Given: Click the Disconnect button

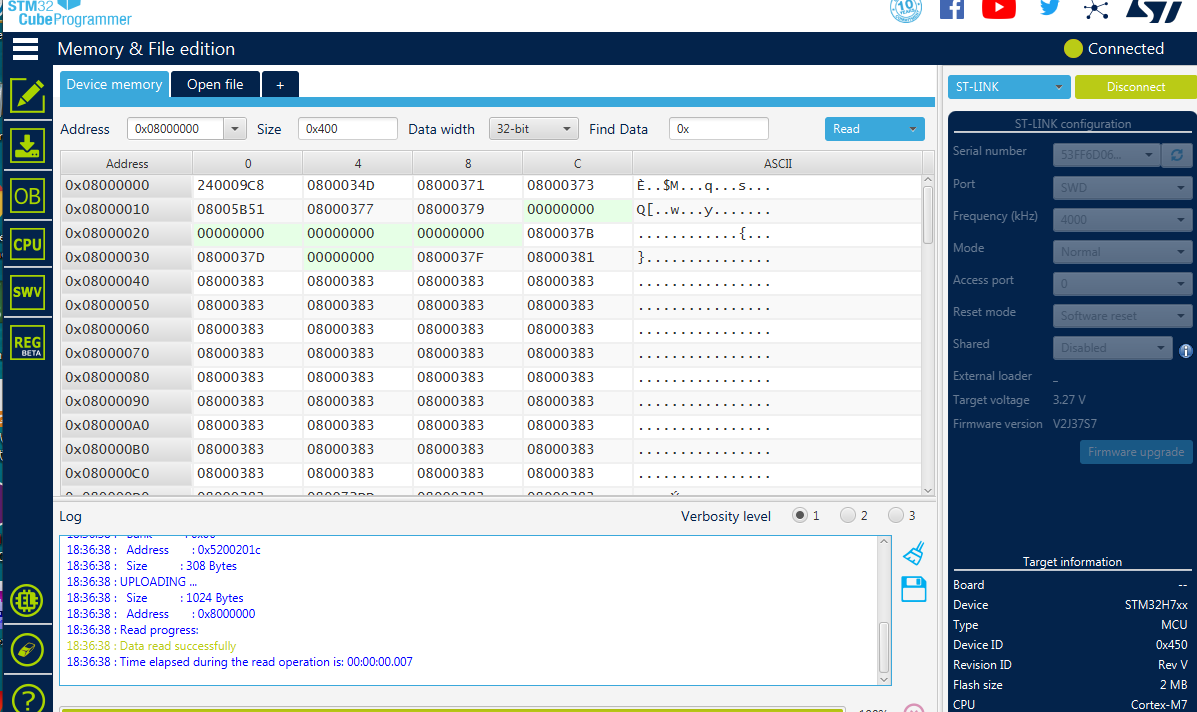Looking at the screenshot, I should 1135,87.
